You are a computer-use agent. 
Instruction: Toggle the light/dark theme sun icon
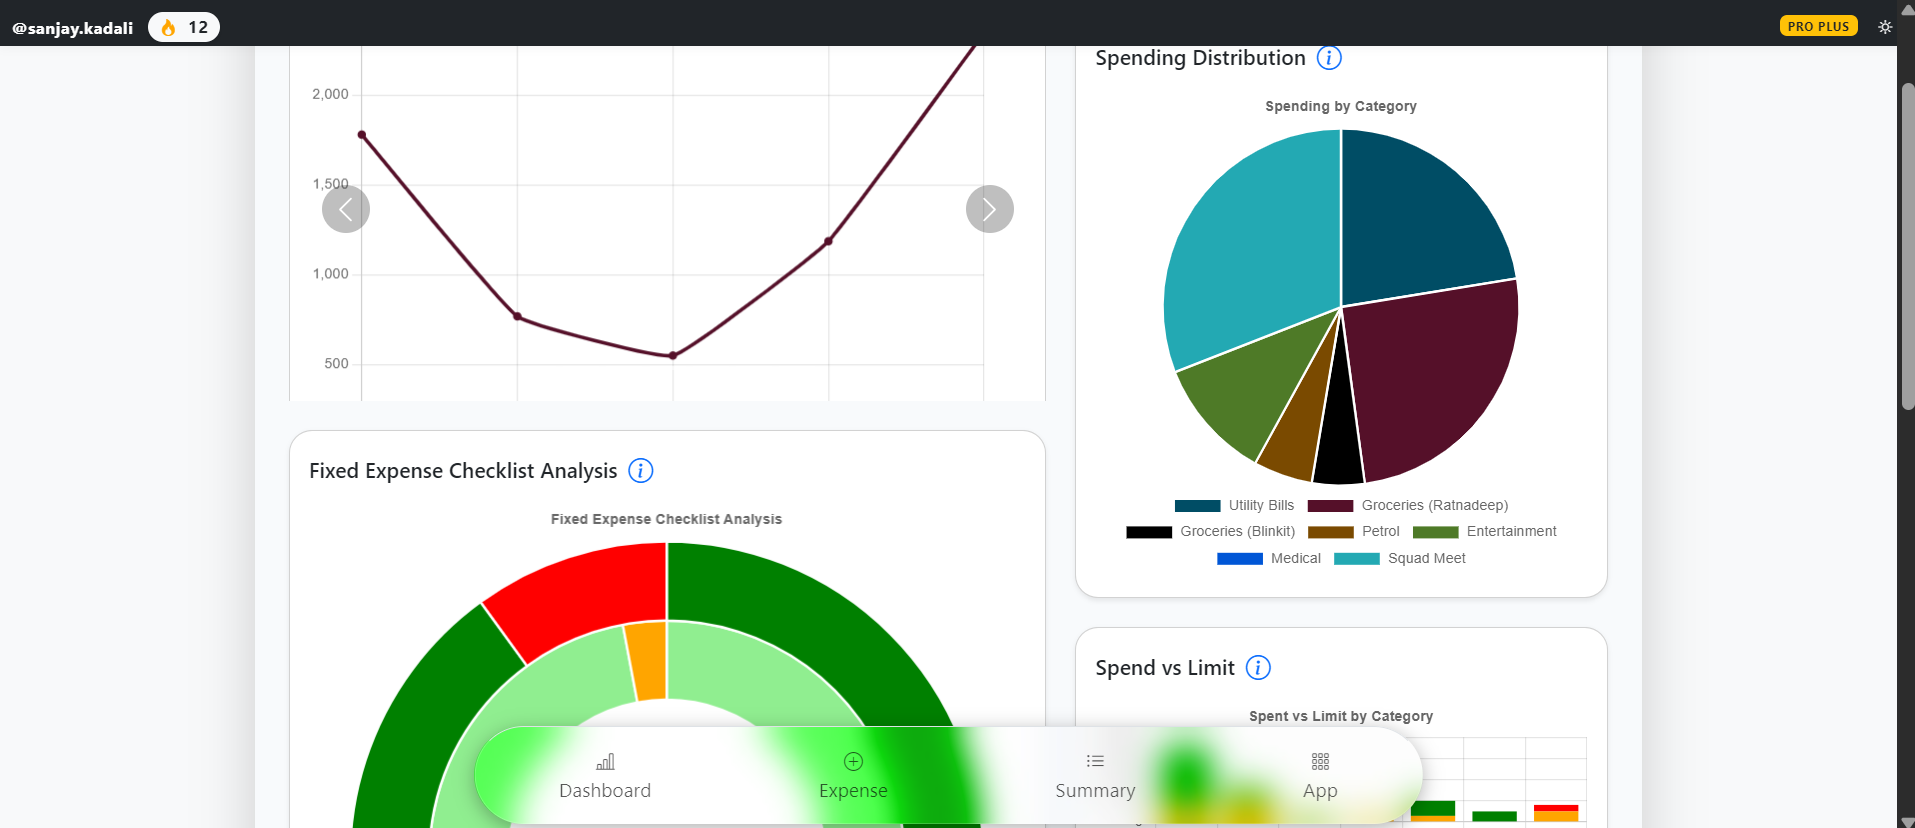(1885, 27)
